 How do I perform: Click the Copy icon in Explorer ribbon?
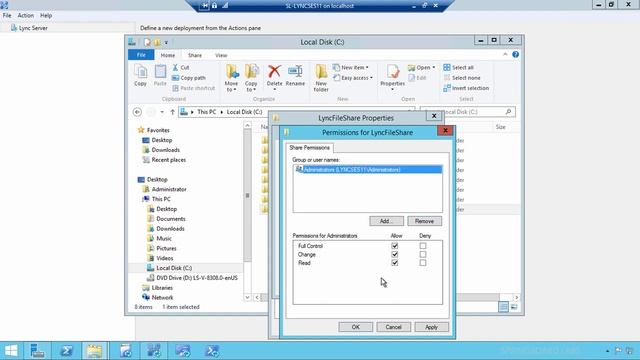[x=140, y=75]
